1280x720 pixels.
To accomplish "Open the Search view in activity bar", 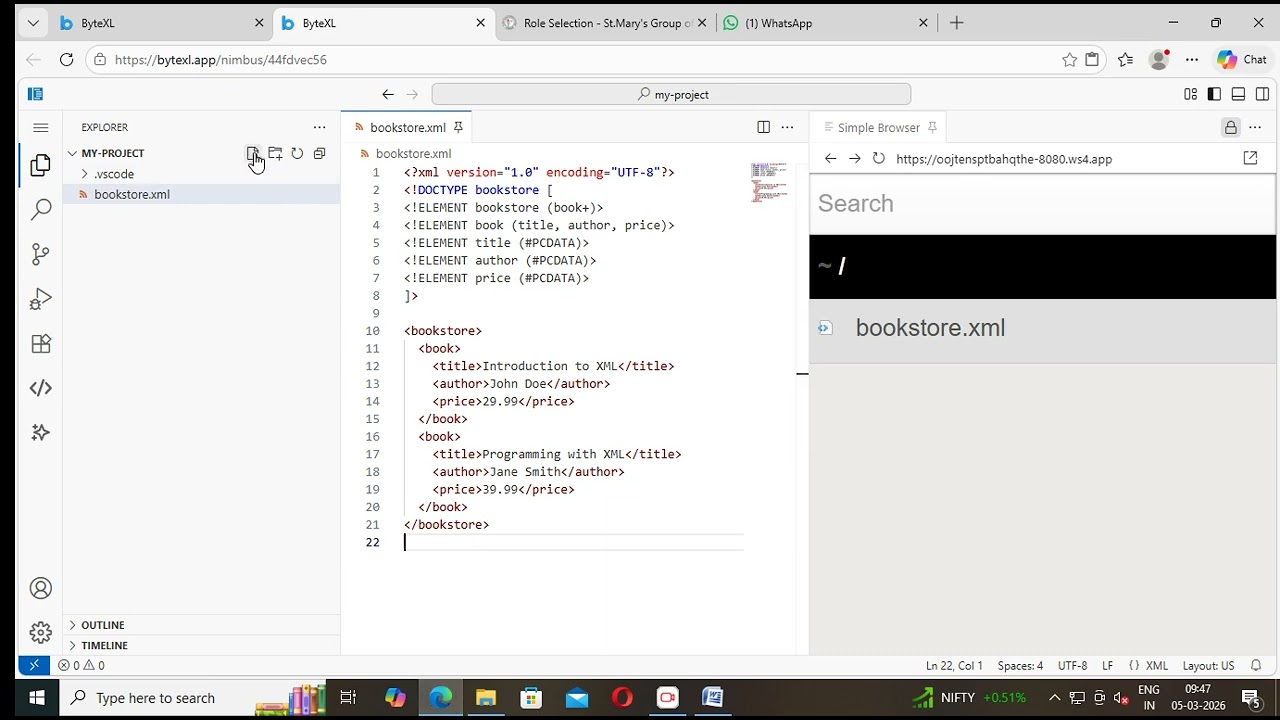I will [x=41, y=209].
